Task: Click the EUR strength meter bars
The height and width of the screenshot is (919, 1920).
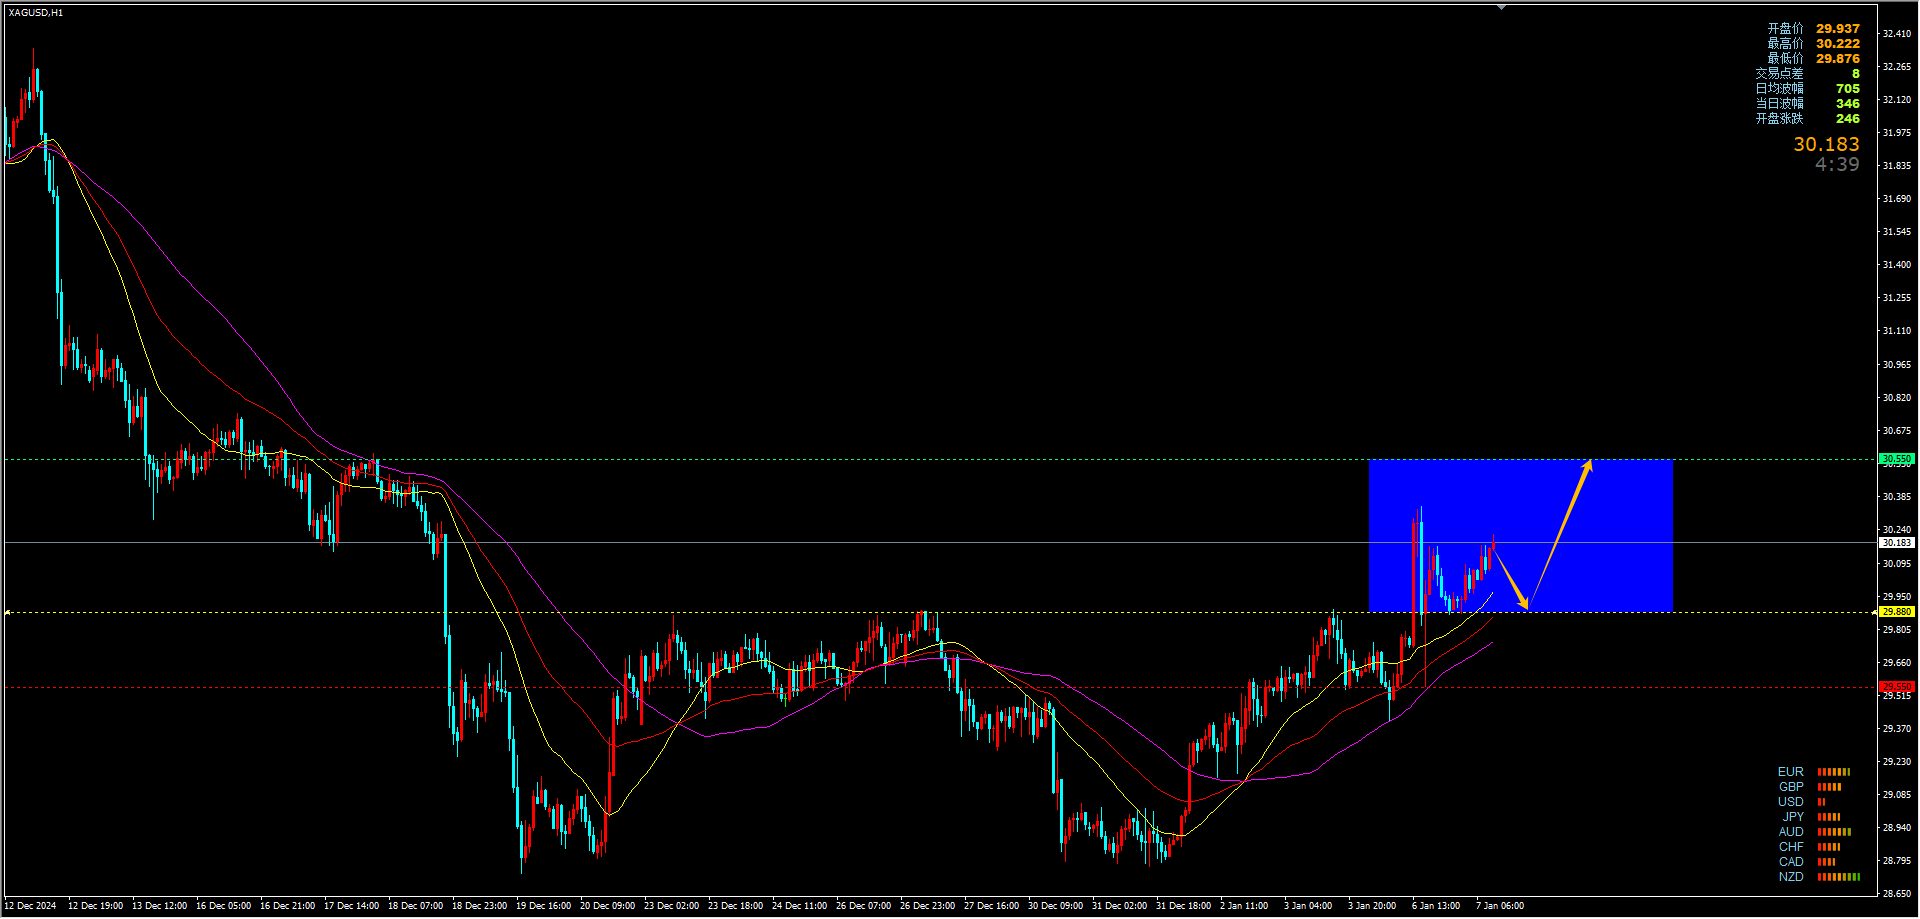Action: (x=1834, y=772)
